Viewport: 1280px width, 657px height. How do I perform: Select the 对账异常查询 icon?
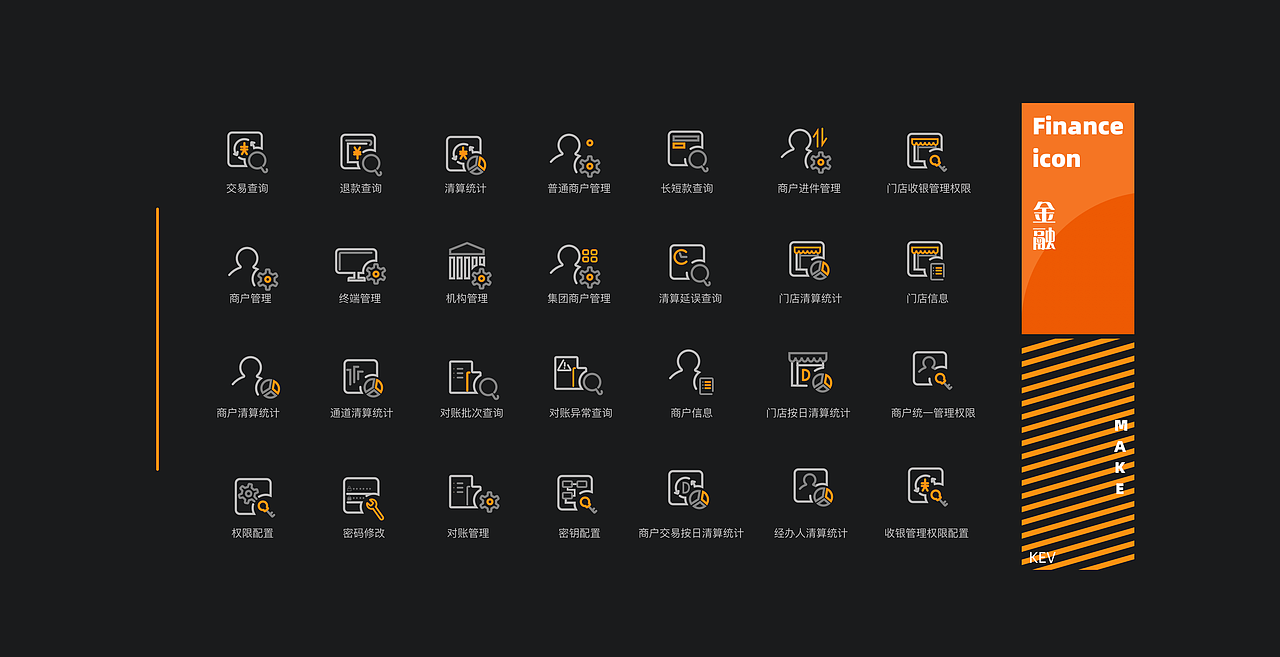click(578, 374)
